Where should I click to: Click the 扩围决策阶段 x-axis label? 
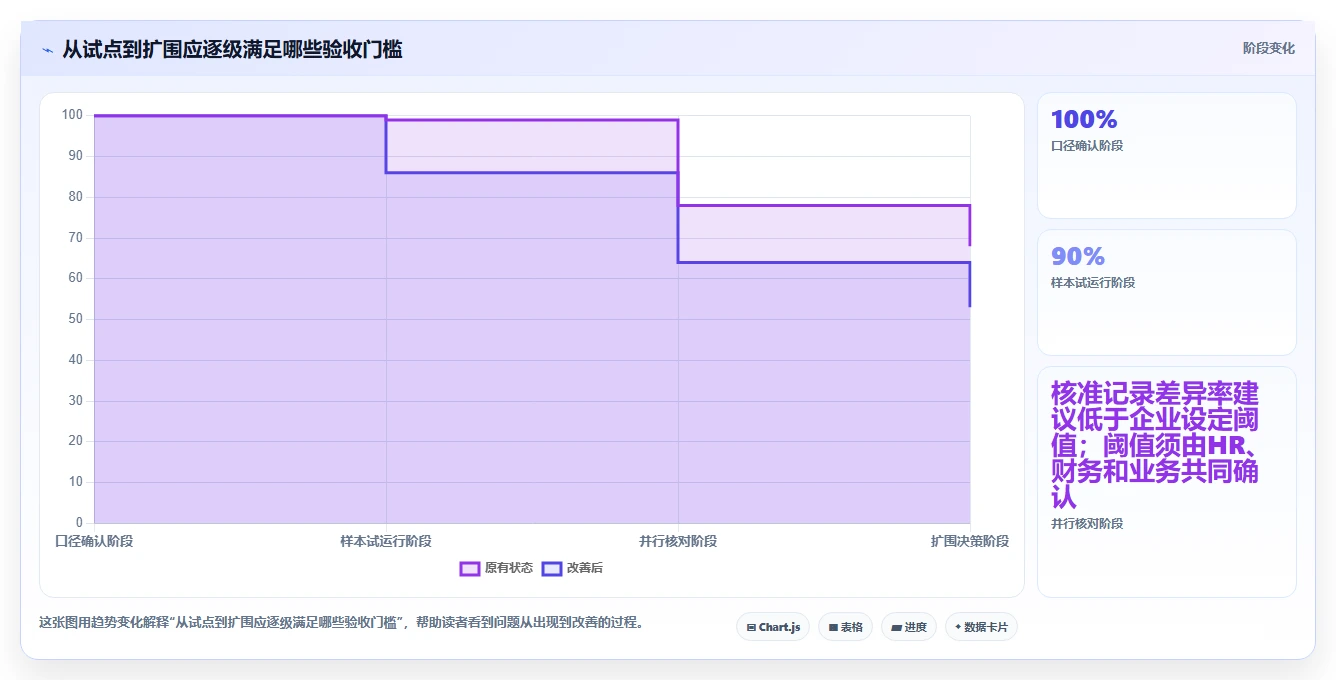pyautogui.click(x=970, y=541)
